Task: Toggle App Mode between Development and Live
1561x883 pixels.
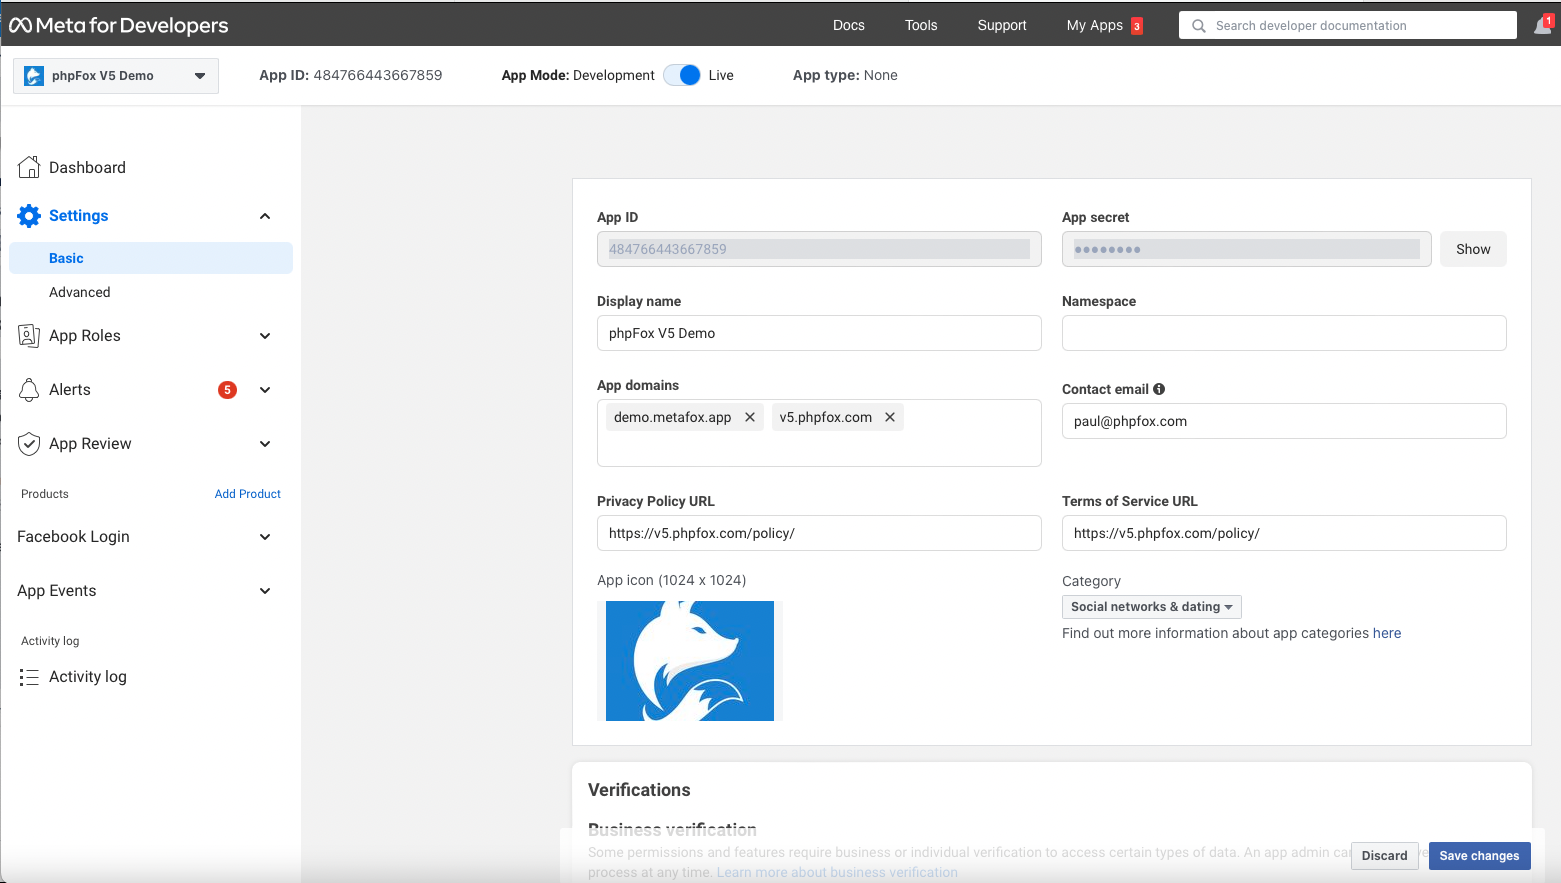Action: (x=682, y=75)
